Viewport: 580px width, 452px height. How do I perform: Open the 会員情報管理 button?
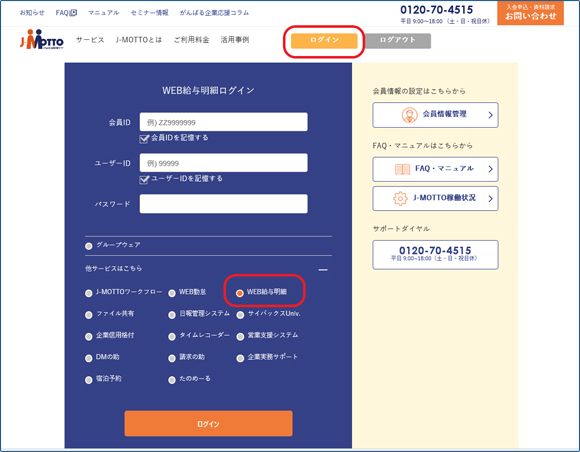click(435, 115)
